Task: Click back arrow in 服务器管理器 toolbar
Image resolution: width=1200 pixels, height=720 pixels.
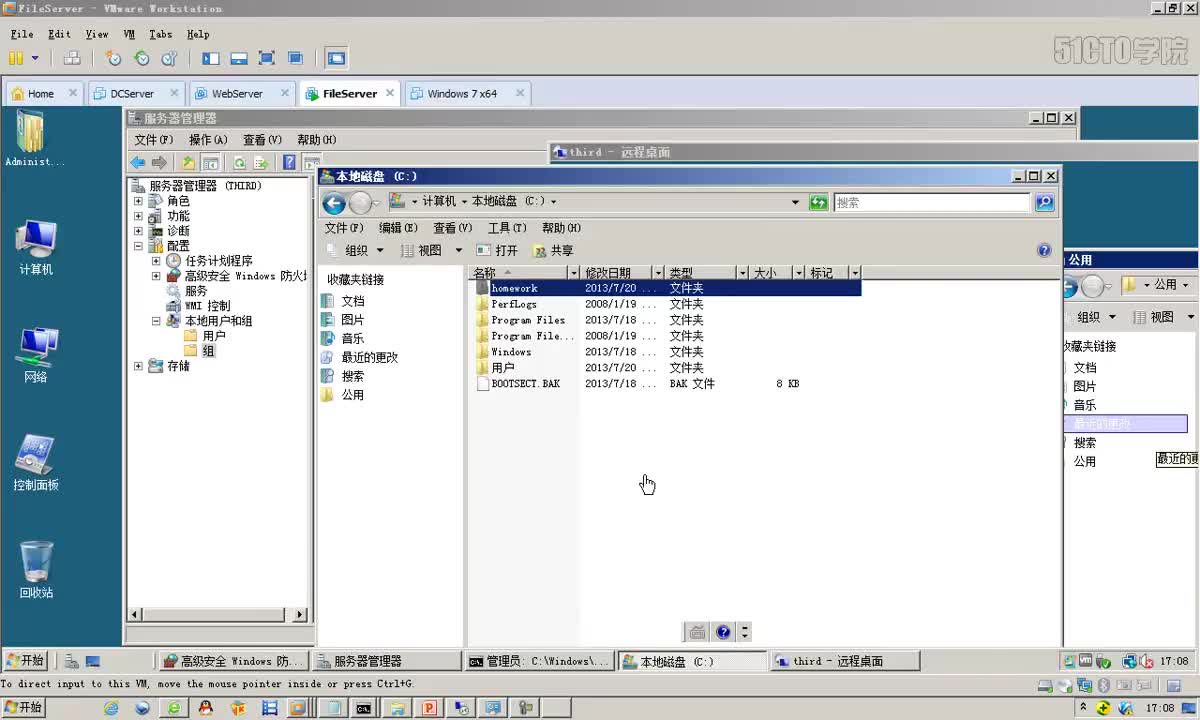Action: pyautogui.click(x=138, y=163)
